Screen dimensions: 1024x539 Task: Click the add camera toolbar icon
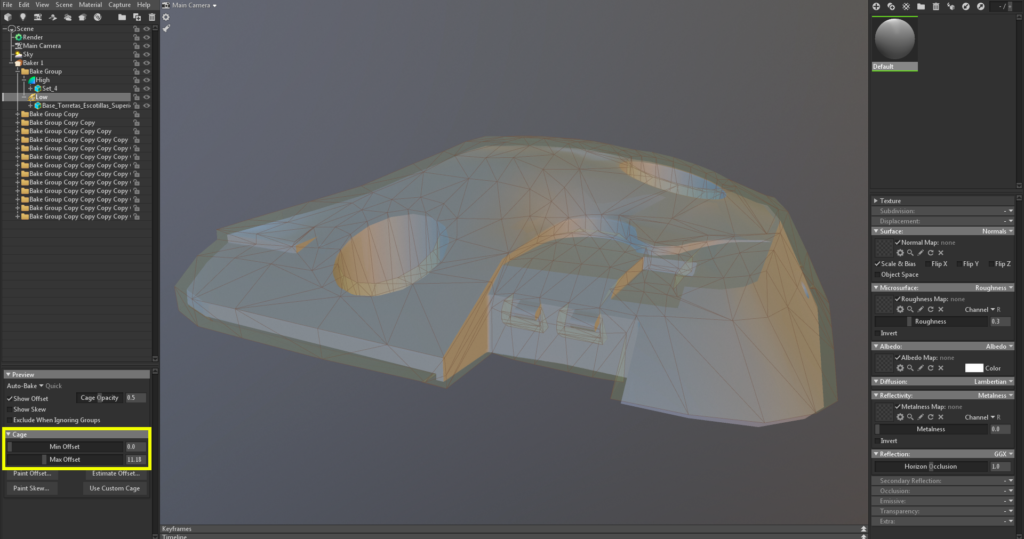coord(38,17)
